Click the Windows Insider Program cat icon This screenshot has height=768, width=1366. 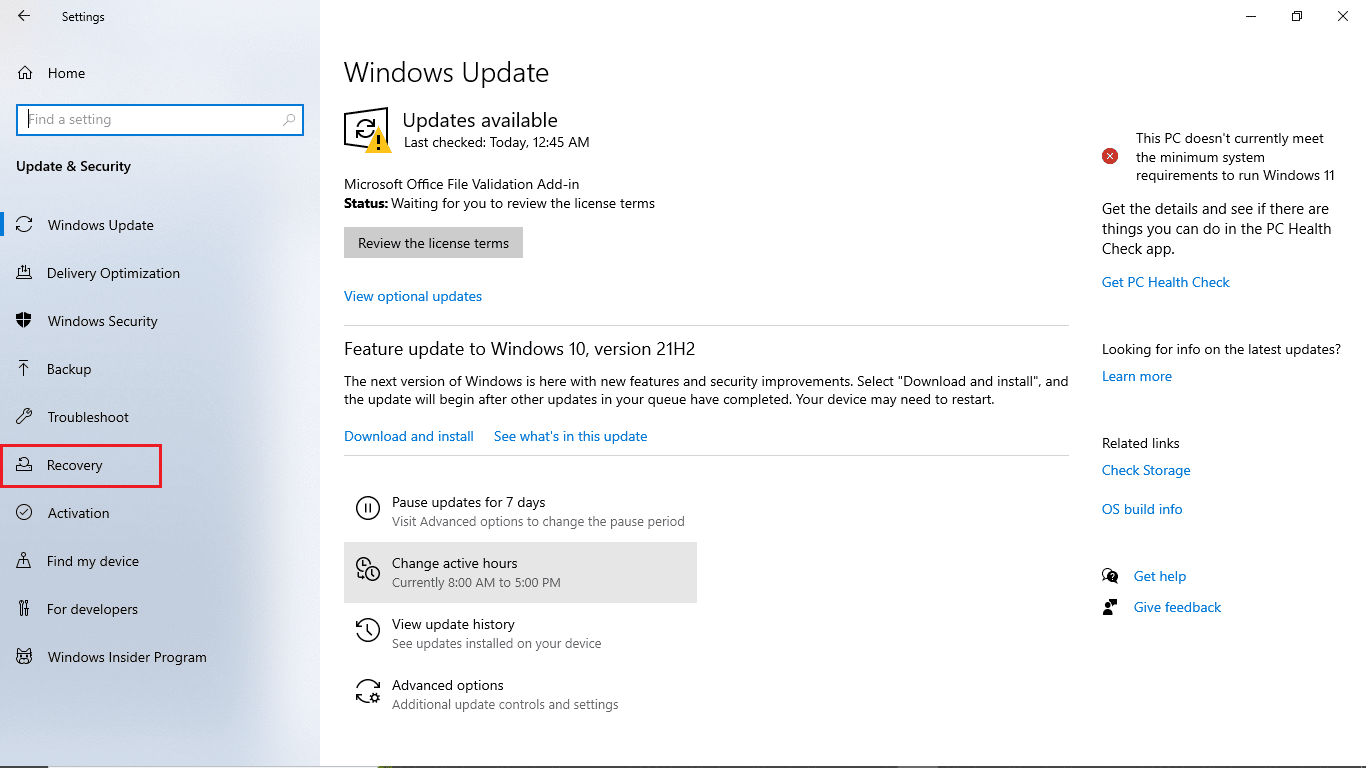[25, 657]
